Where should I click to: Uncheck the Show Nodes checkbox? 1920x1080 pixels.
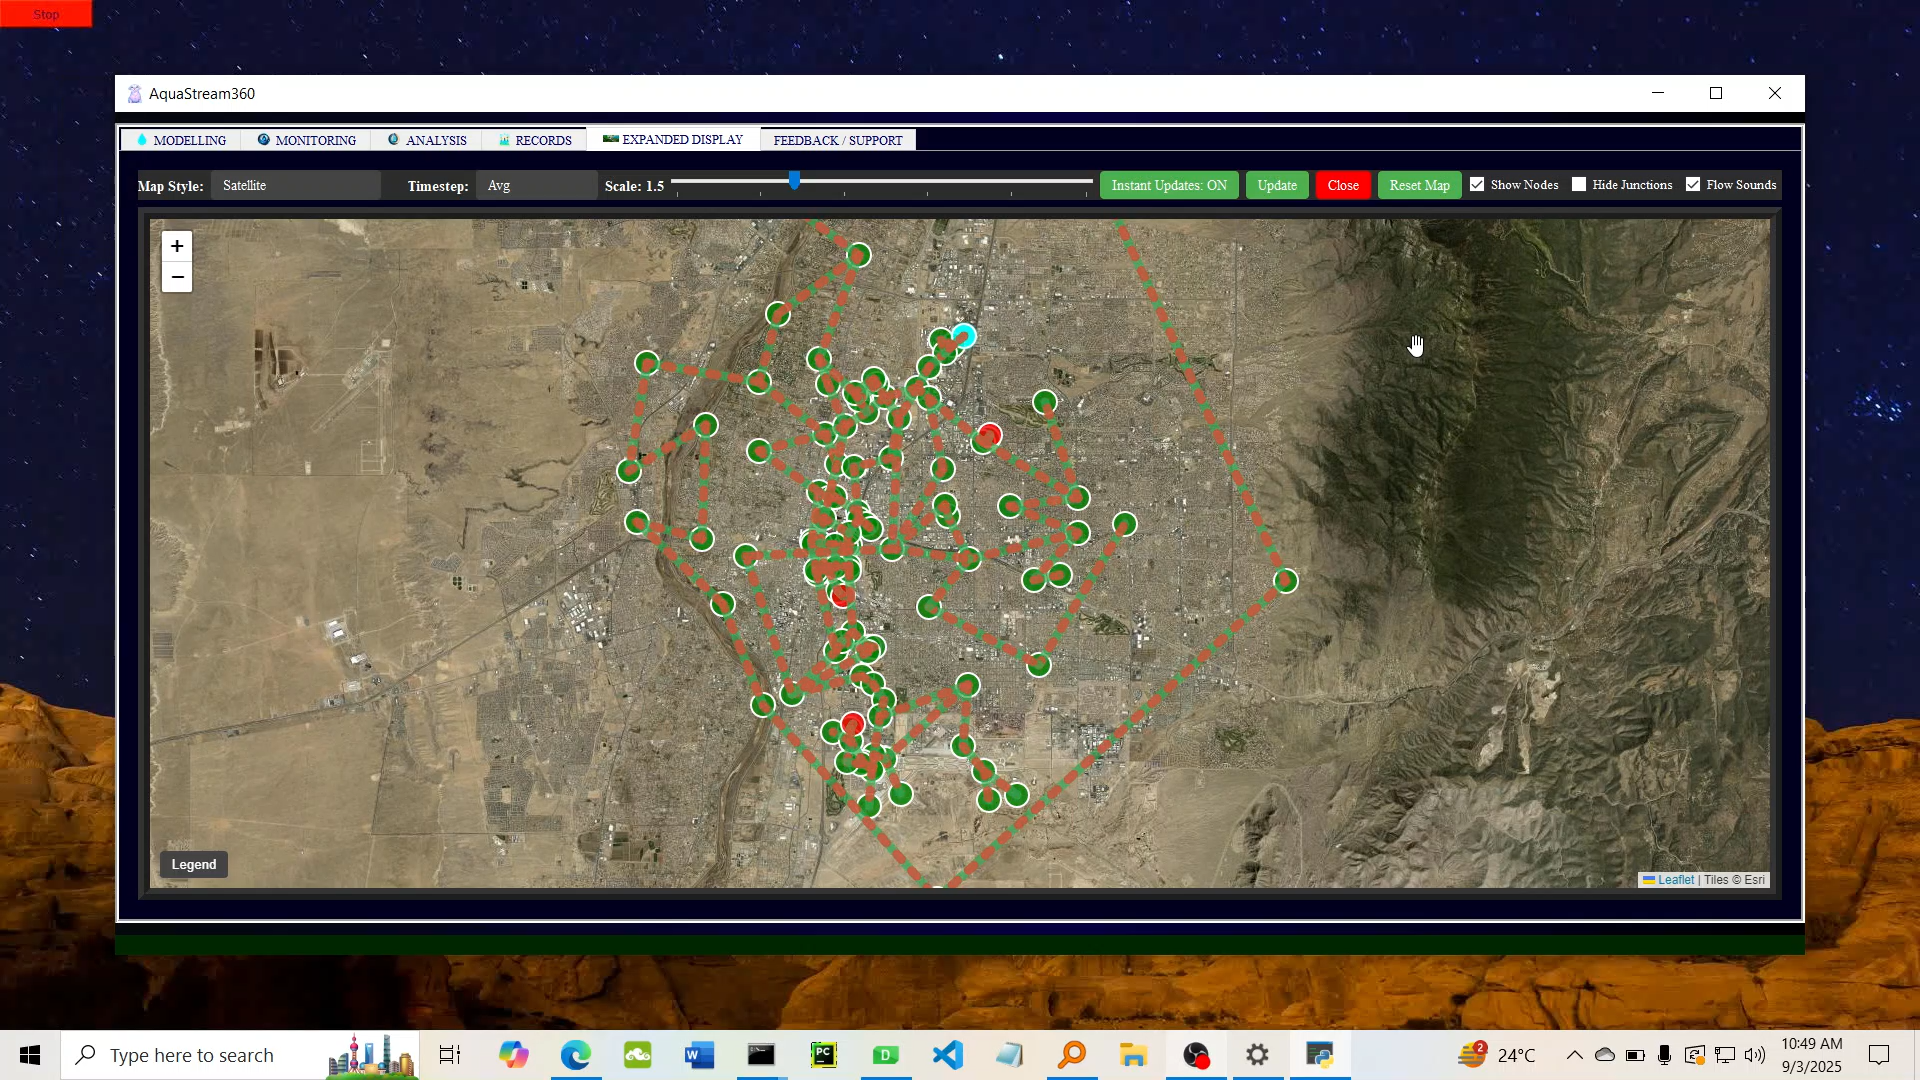click(1479, 184)
